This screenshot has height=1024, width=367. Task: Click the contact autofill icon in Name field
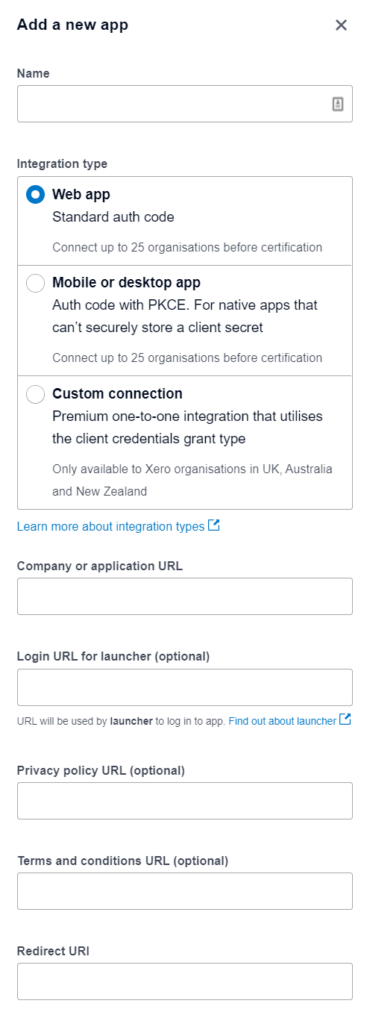(x=338, y=104)
